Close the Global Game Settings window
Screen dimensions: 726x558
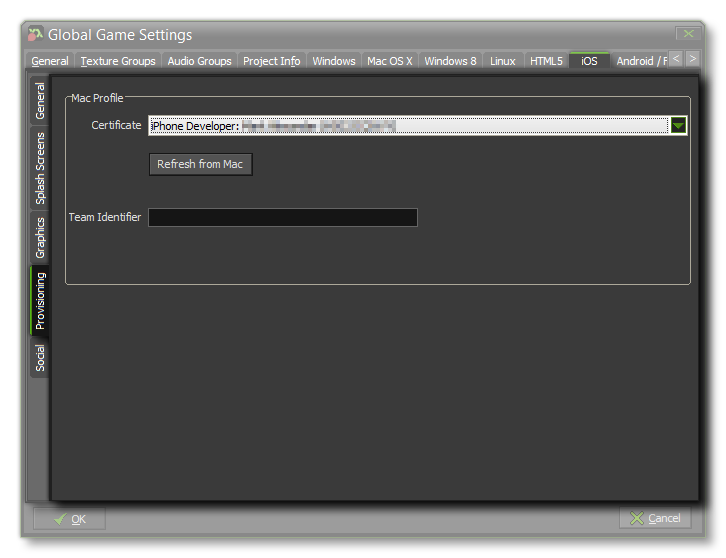coord(686,34)
